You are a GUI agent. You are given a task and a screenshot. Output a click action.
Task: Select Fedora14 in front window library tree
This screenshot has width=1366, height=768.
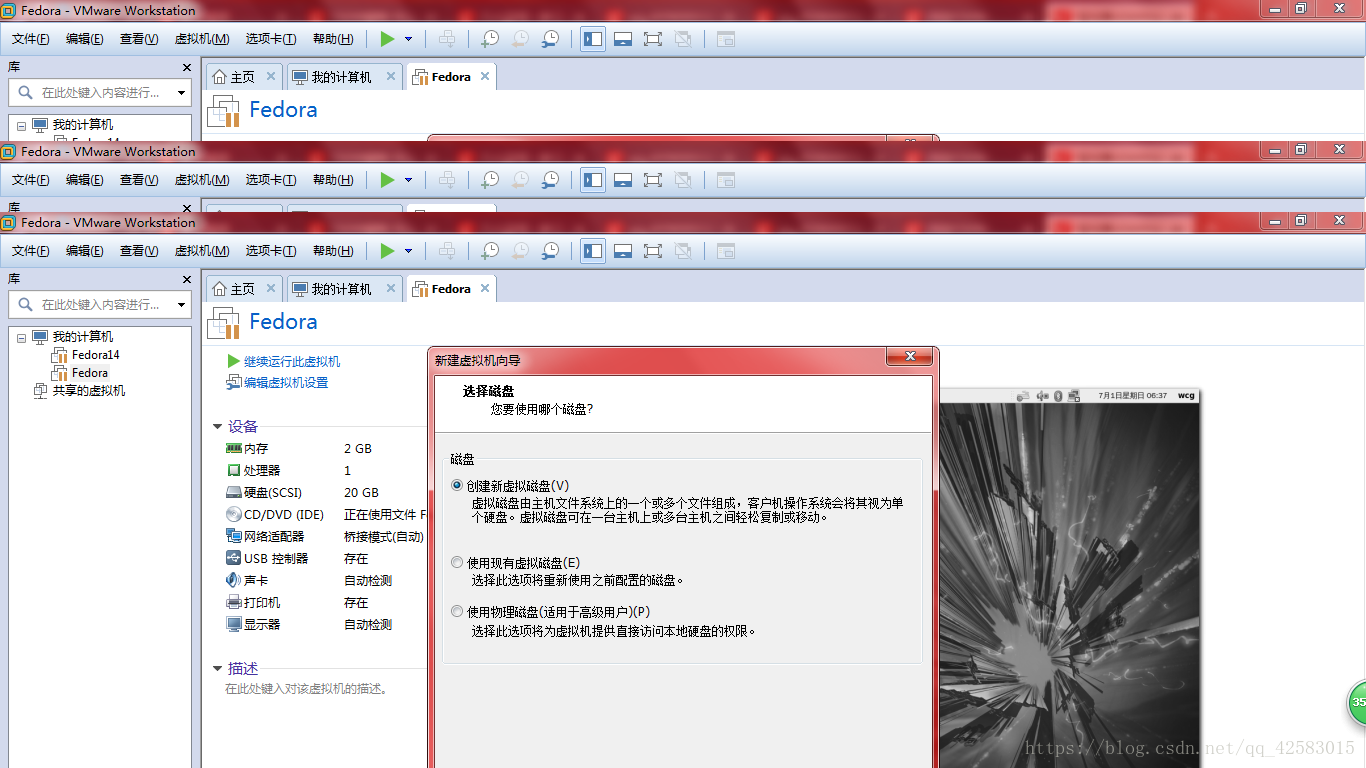point(95,355)
